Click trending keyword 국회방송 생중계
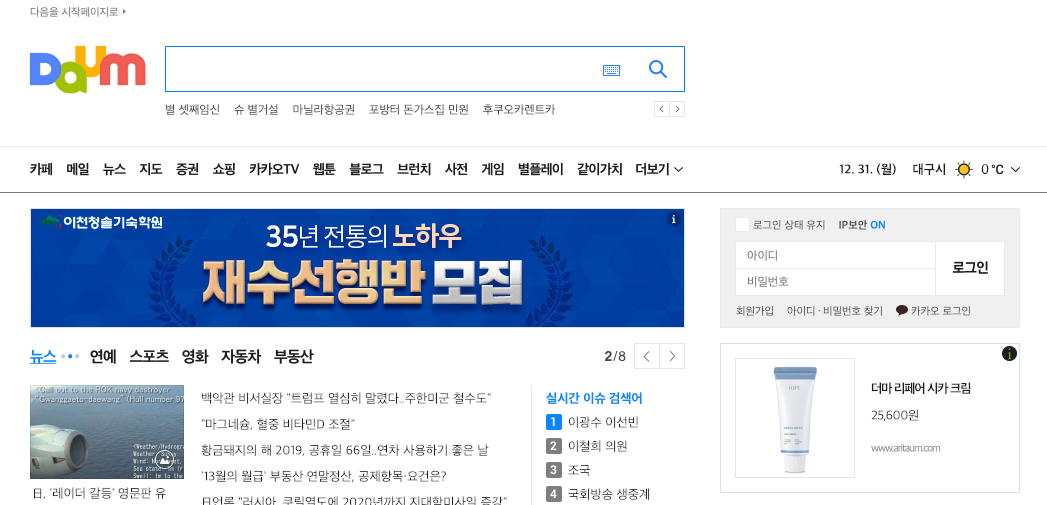The height and width of the screenshot is (505, 1047). 608,494
